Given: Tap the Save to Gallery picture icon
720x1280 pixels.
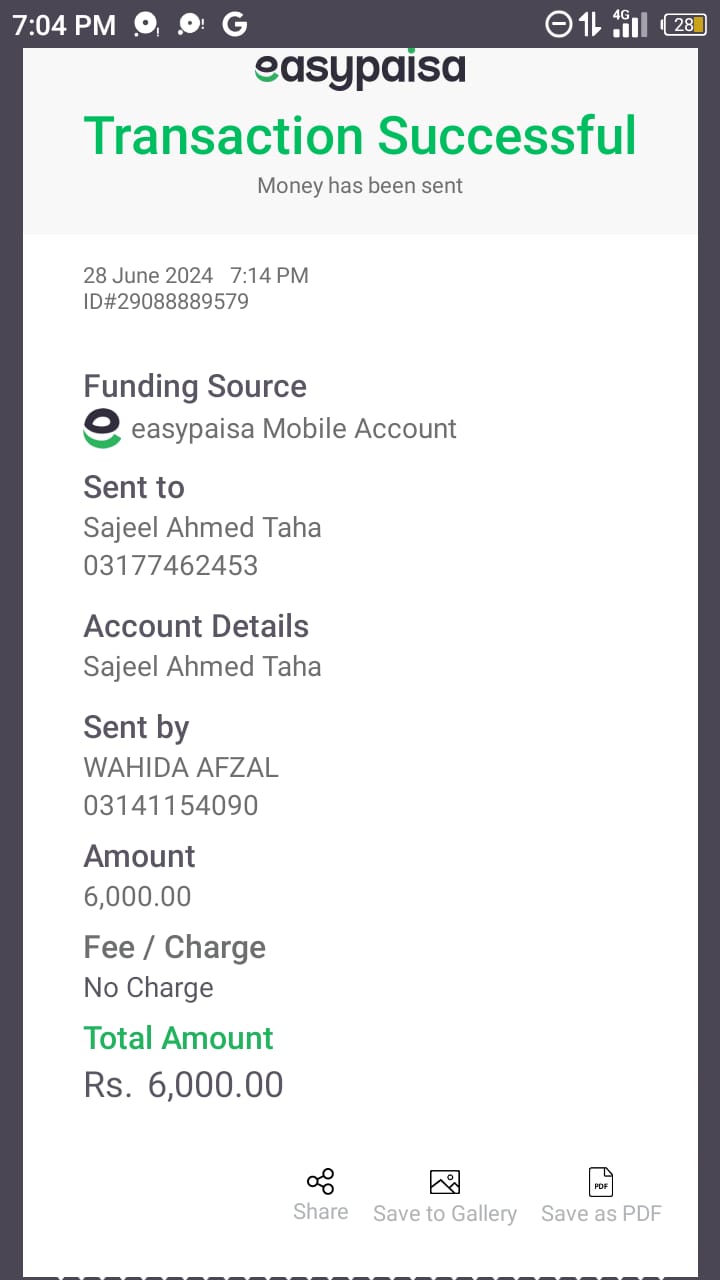Looking at the screenshot, I should (x=445, y=1182).
